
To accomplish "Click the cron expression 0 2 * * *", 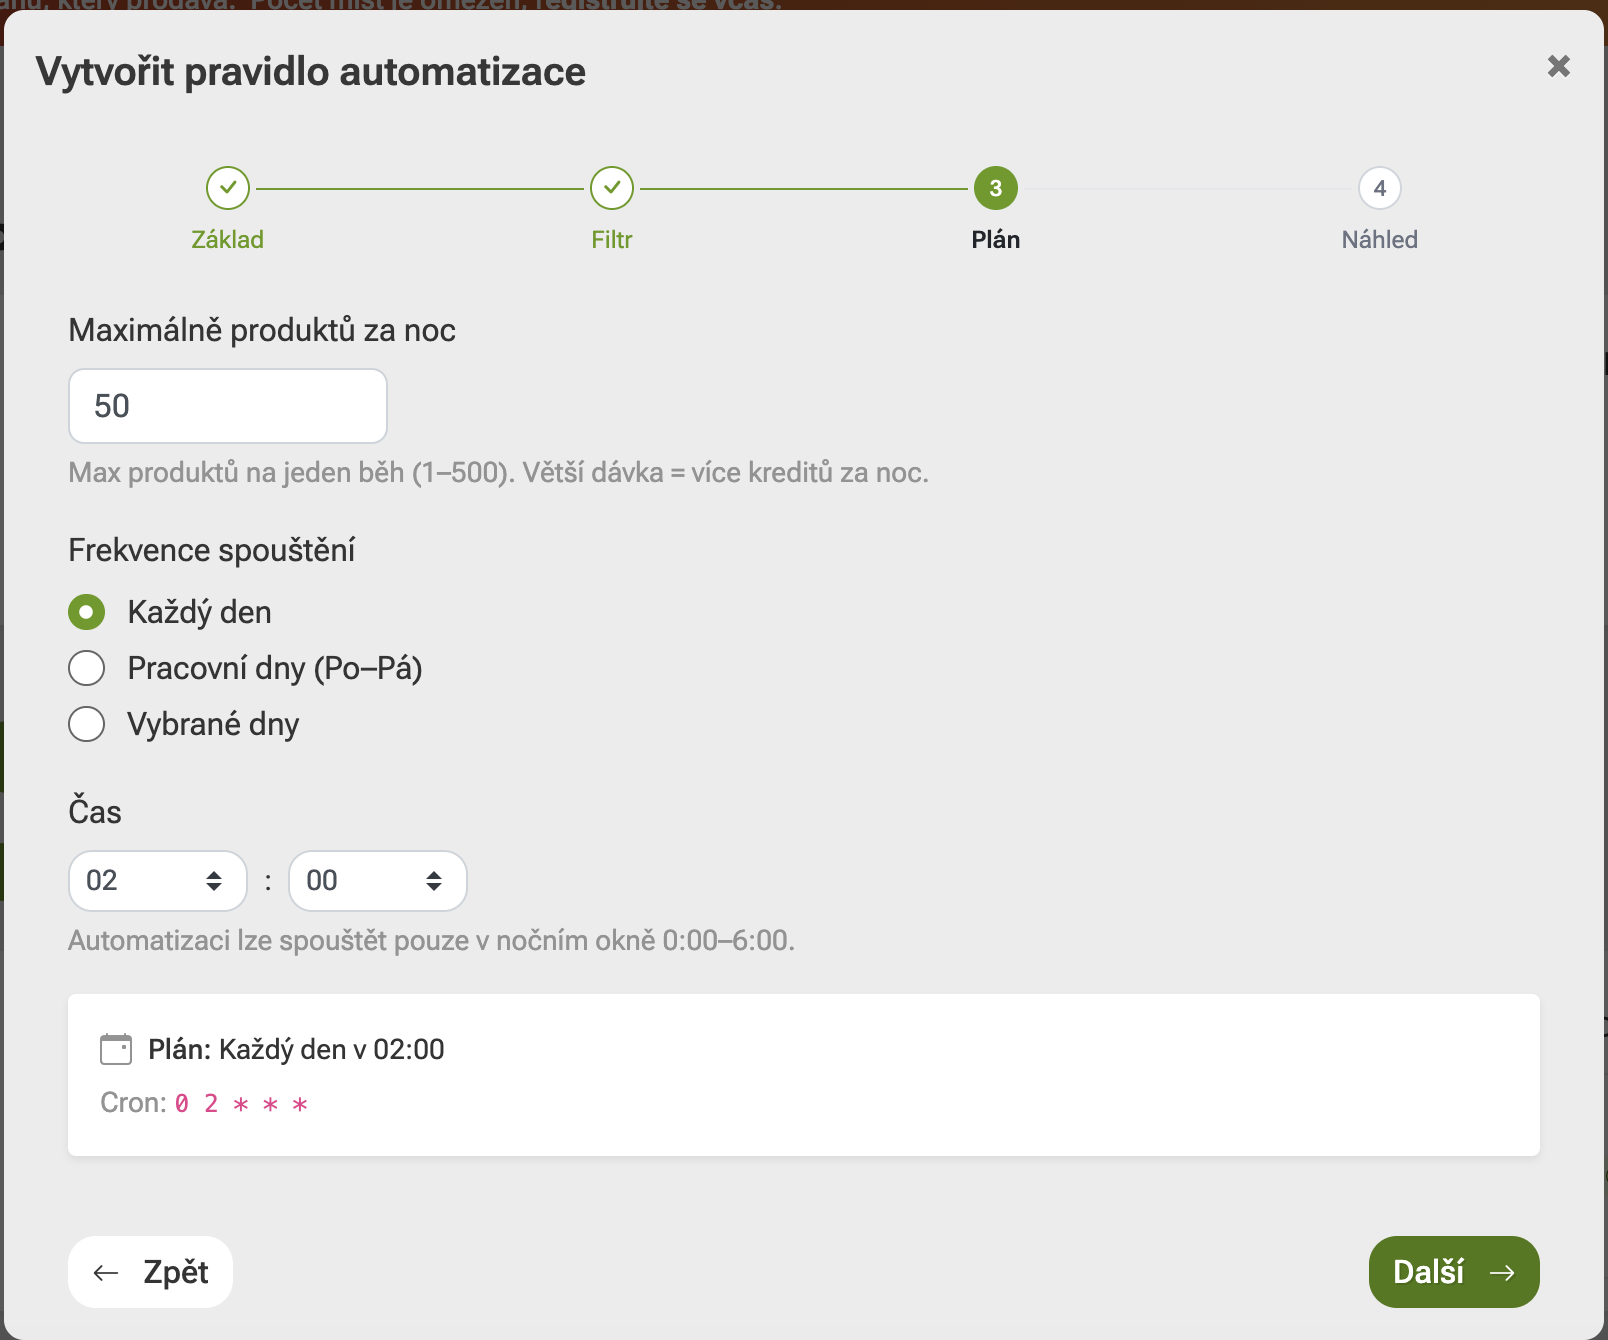I will click(x=241, y=1103).
